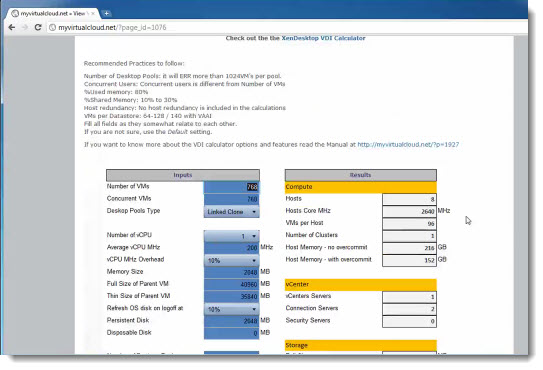Image resolution: width=543 pixels, height=370 pixels.
Task: Click the Connection Servers result value
Action: [x=409, y=309]
